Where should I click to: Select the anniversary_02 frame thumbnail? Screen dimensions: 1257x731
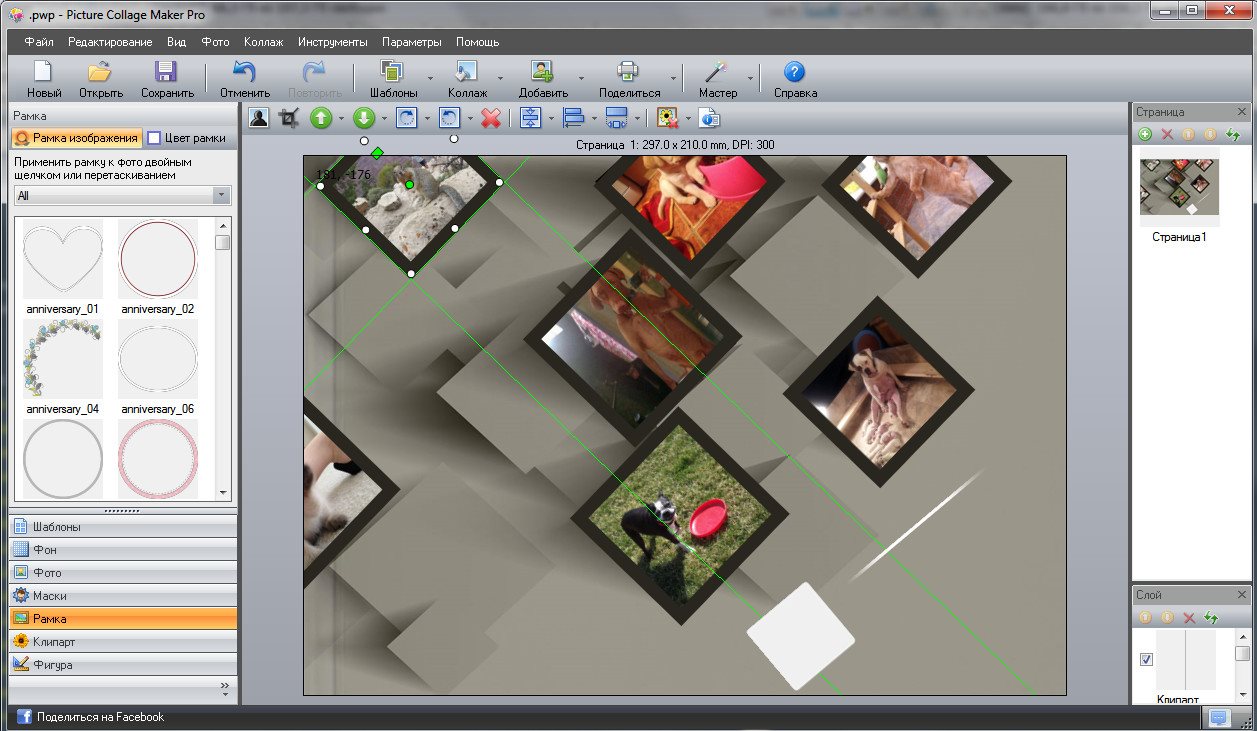pos(158,260)
